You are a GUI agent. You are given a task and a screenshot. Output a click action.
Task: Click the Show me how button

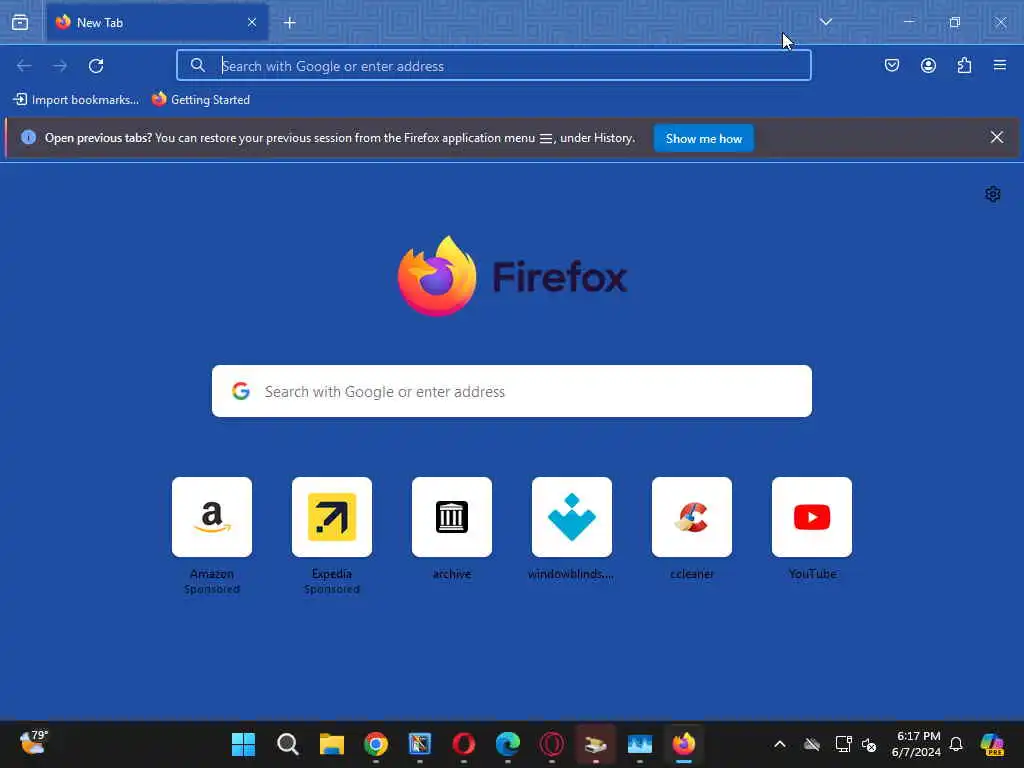[x=704, y=138]
